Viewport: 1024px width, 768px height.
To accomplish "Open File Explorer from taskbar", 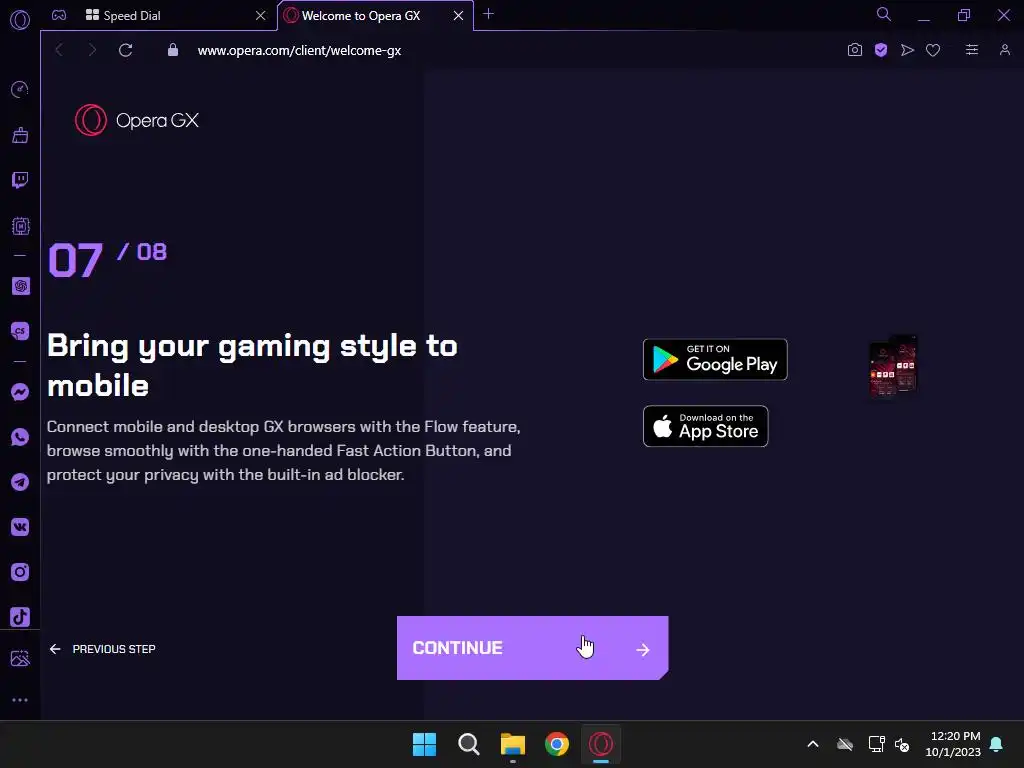I will pos(513,744).
